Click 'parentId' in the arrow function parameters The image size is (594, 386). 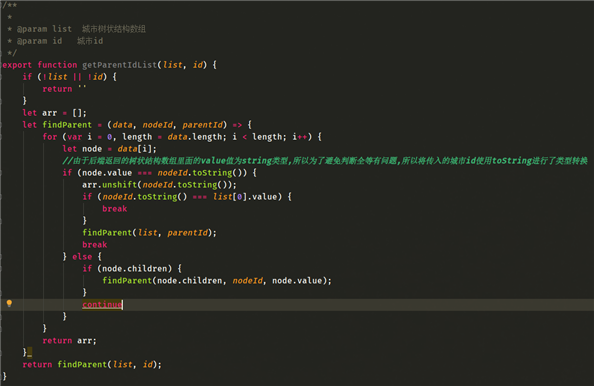click(x=203, y=125)
